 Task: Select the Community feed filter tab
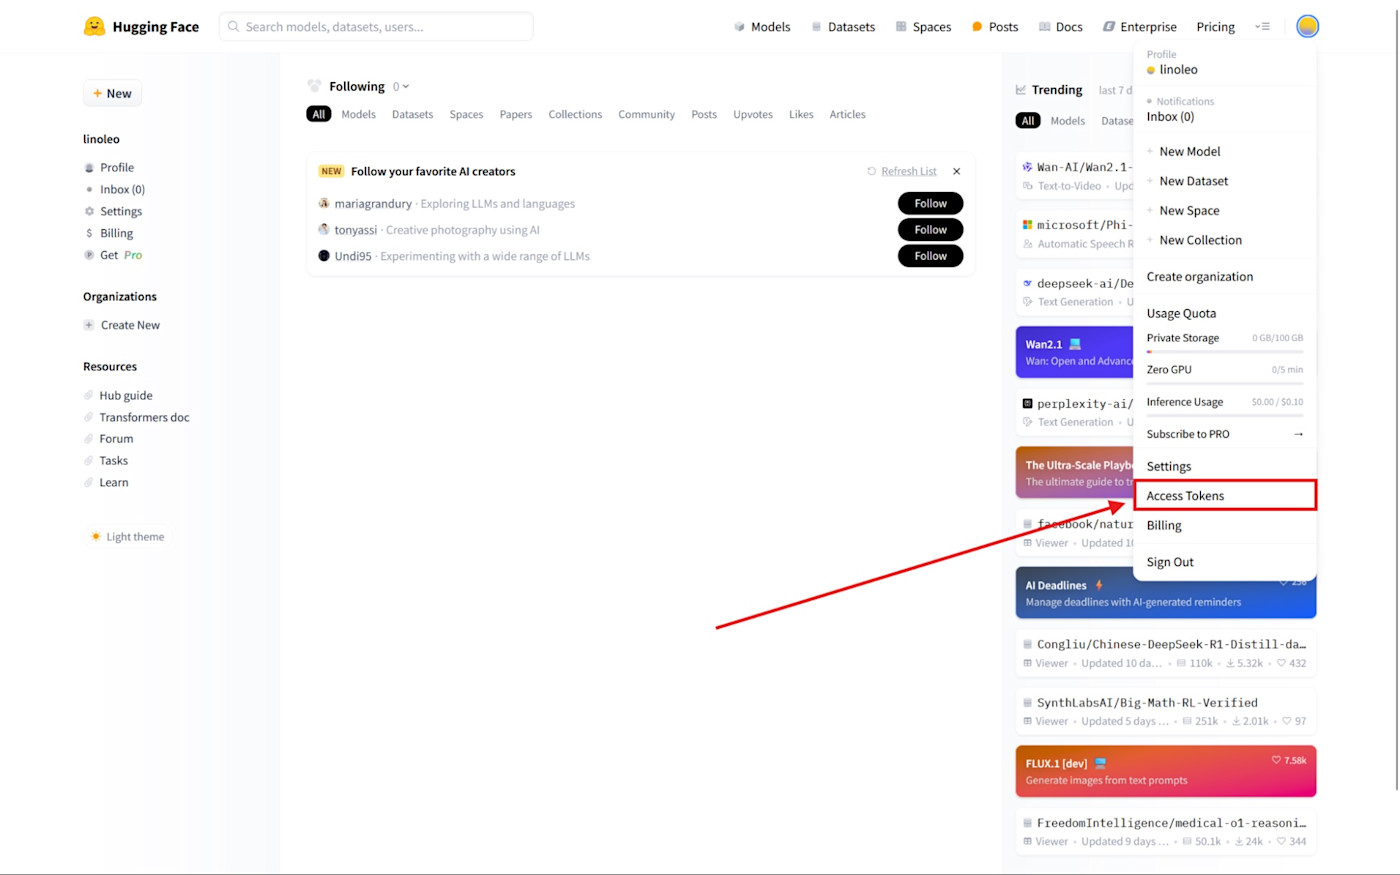pyautogui.click(x=646, y=114)
